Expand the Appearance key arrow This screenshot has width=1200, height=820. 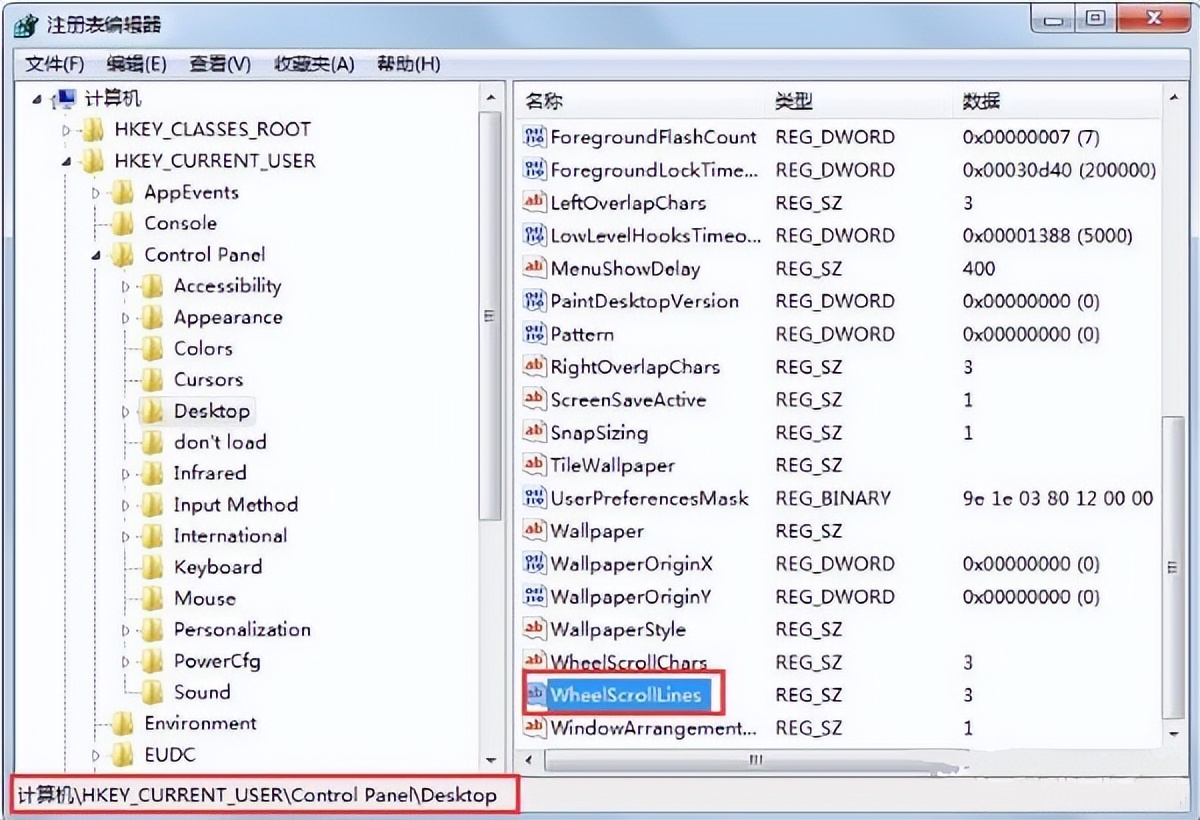pos(126,318)
